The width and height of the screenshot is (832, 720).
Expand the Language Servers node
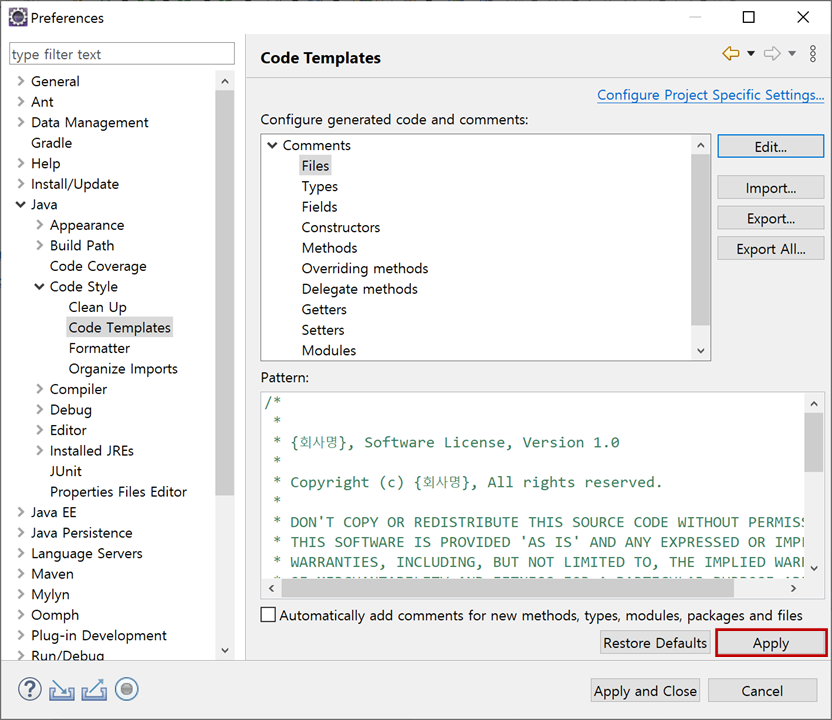point(21,553)
